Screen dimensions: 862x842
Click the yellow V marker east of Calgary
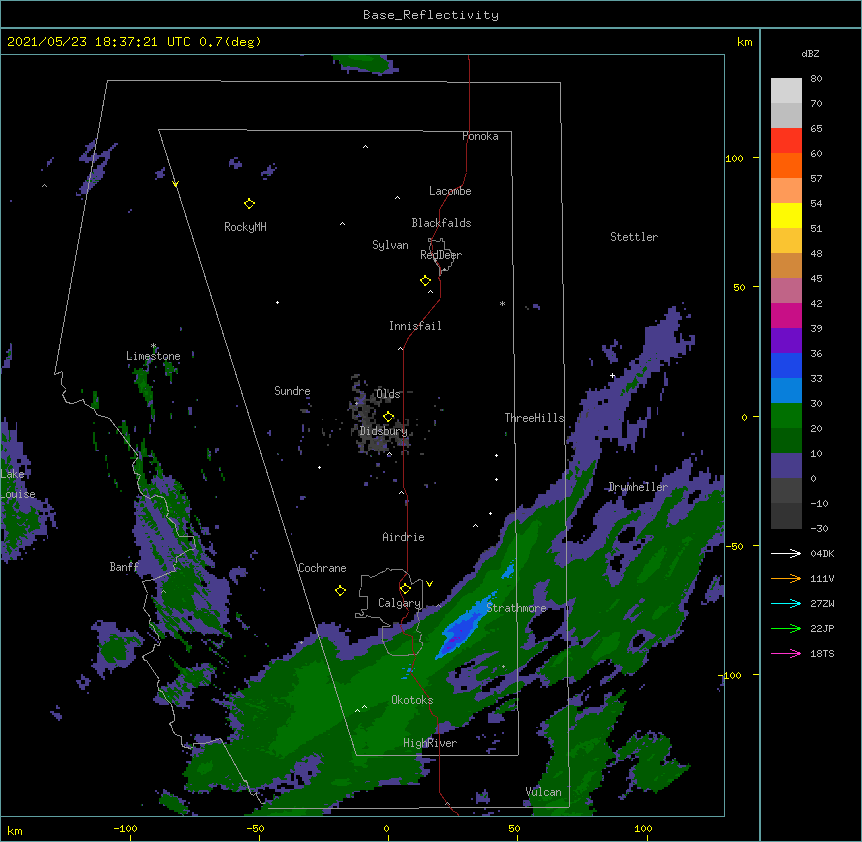click(x=429, y=584)
